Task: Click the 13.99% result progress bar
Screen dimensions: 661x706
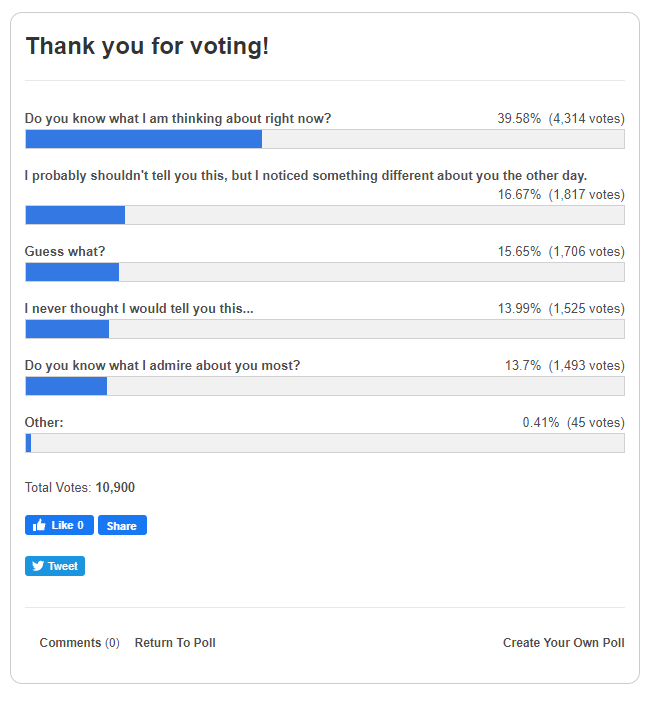Action: pos(325,329)
